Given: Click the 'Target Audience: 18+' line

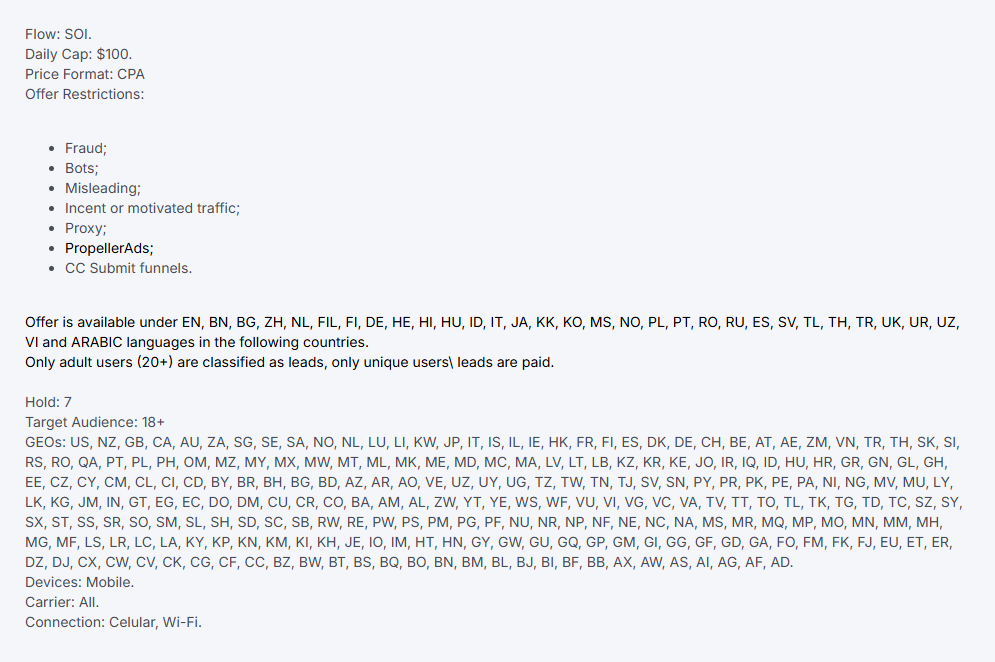Looking at the screenshot, I should tap(95, 423).
